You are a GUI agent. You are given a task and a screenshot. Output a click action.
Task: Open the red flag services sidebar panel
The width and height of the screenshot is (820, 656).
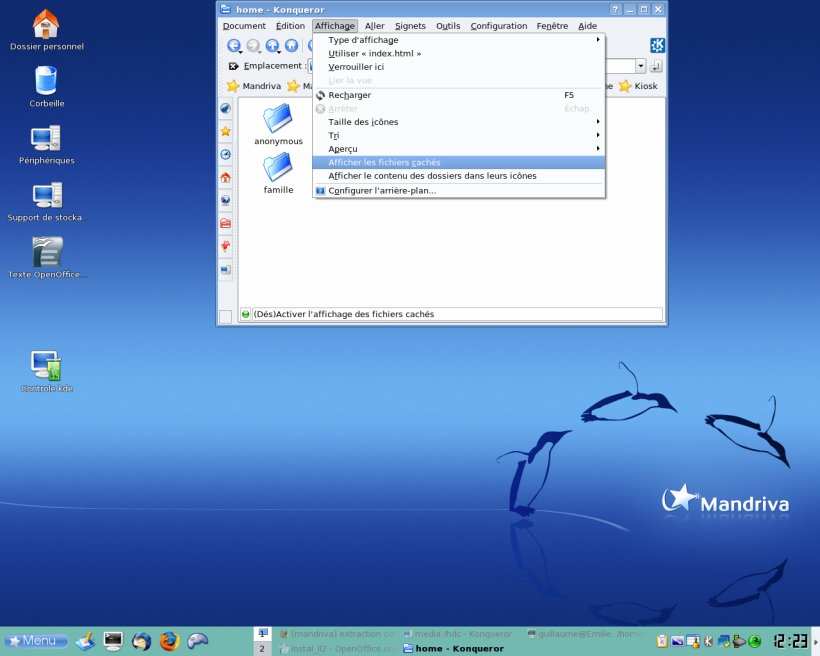[x=225, y=246]
